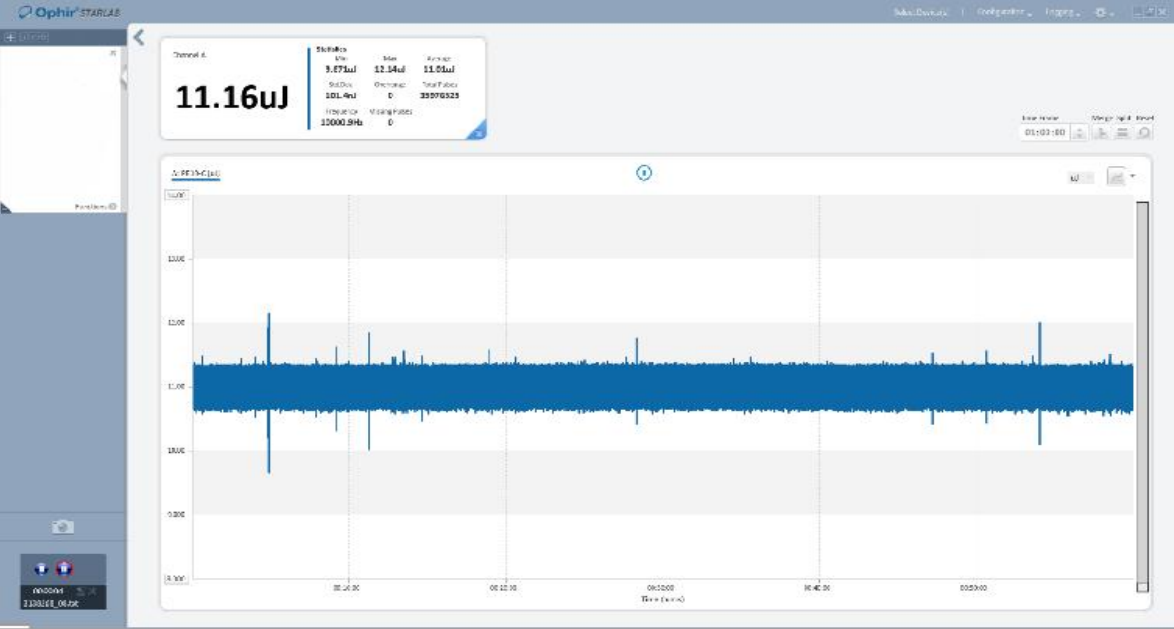Click the vertical scrollbar right of the graph

[1142, 390]
